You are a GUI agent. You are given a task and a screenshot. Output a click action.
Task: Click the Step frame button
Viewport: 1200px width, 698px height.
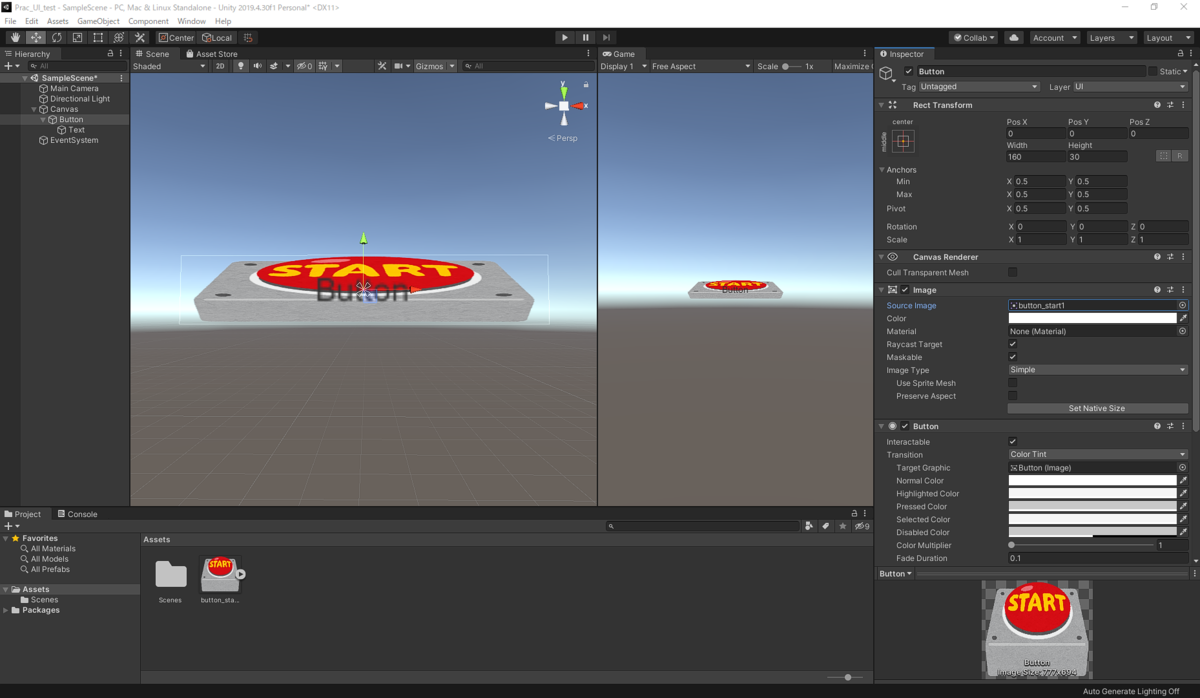click(x=606, y=38)
